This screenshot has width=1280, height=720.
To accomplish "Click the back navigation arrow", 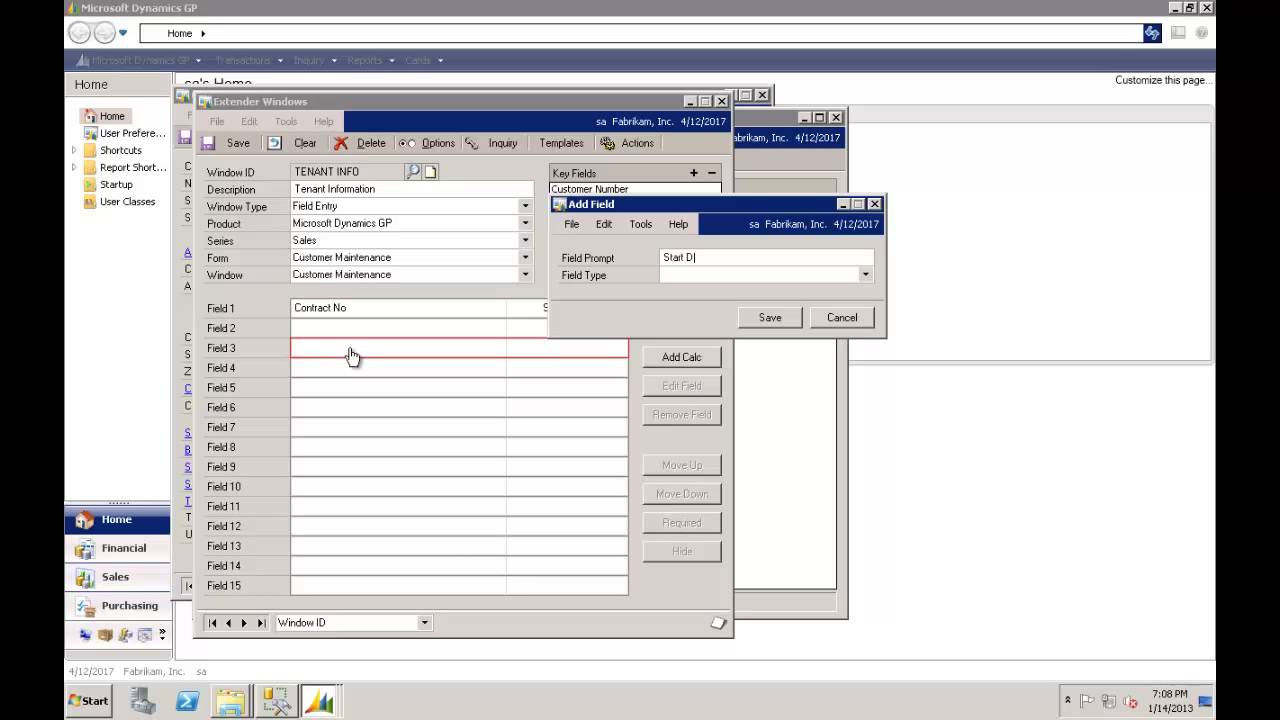I will 79,33.
